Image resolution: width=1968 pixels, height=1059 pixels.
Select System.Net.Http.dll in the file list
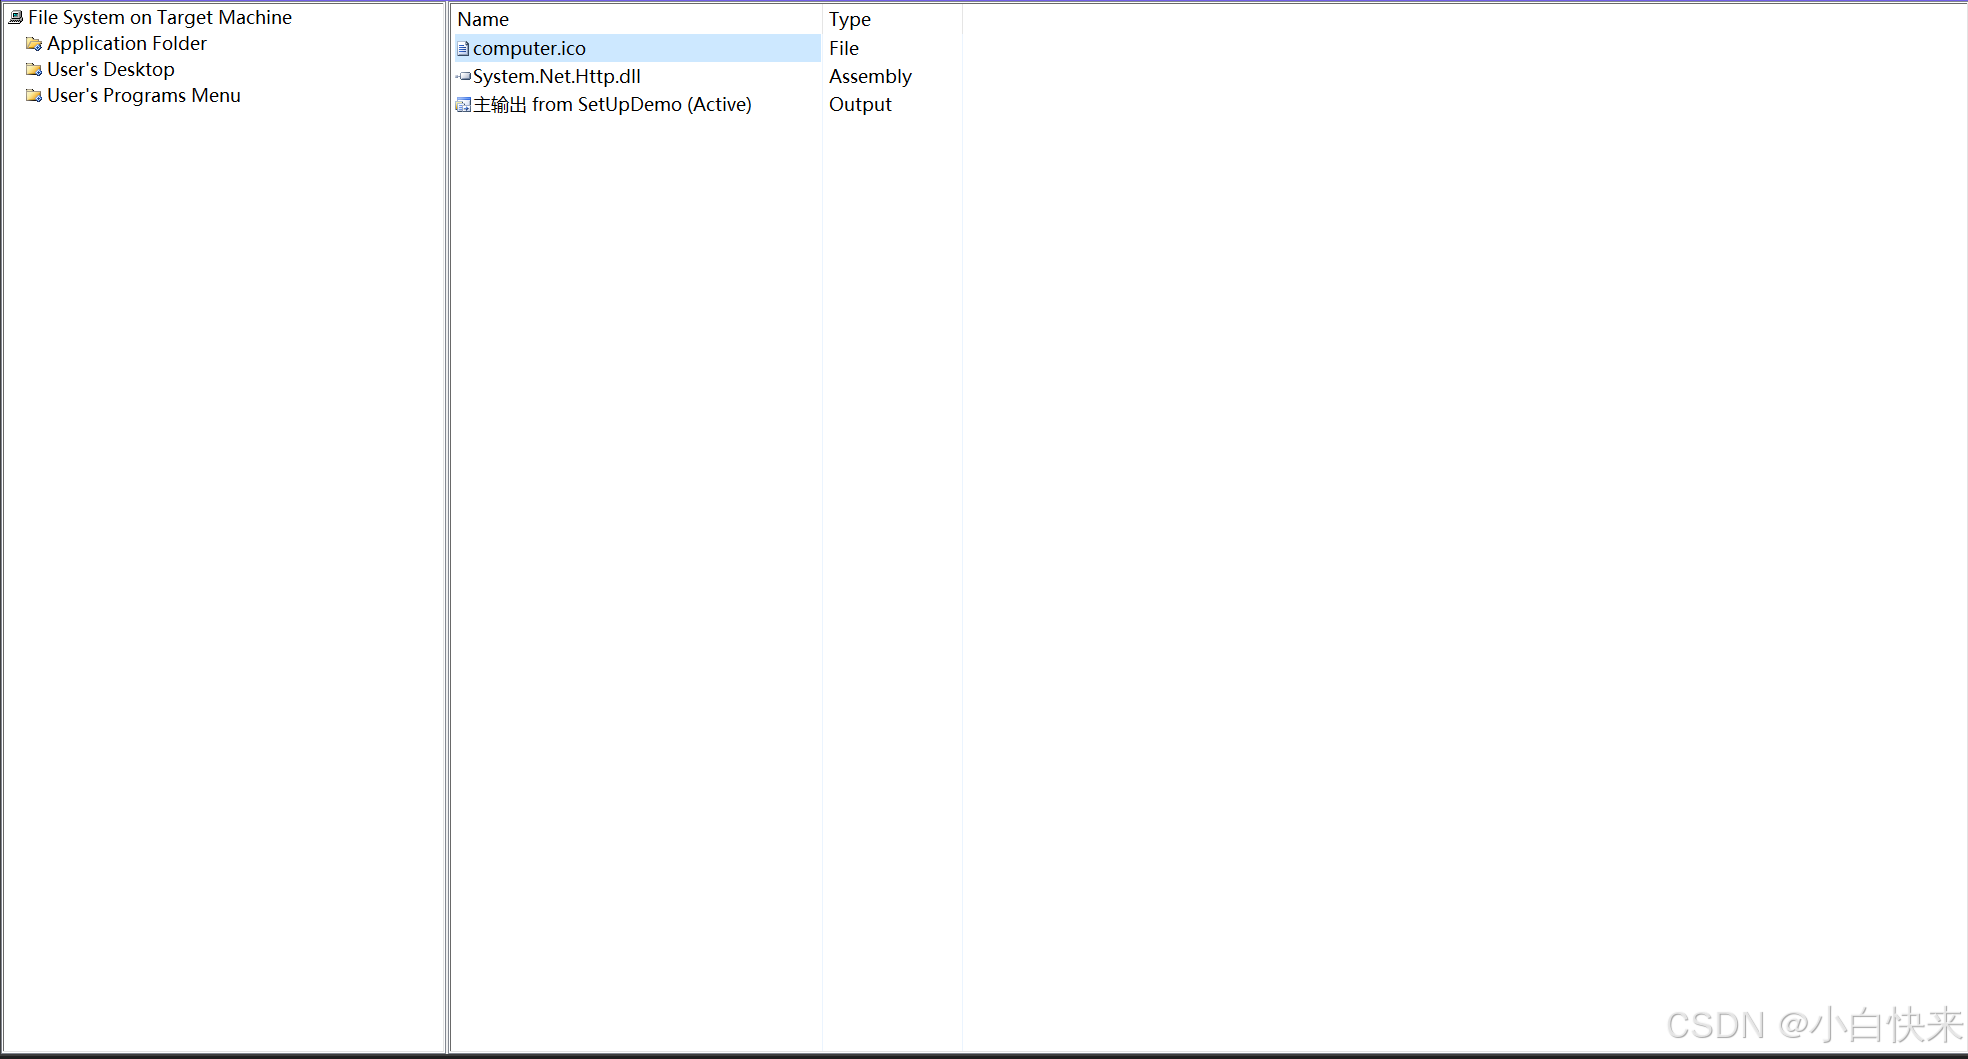point(556,75)
